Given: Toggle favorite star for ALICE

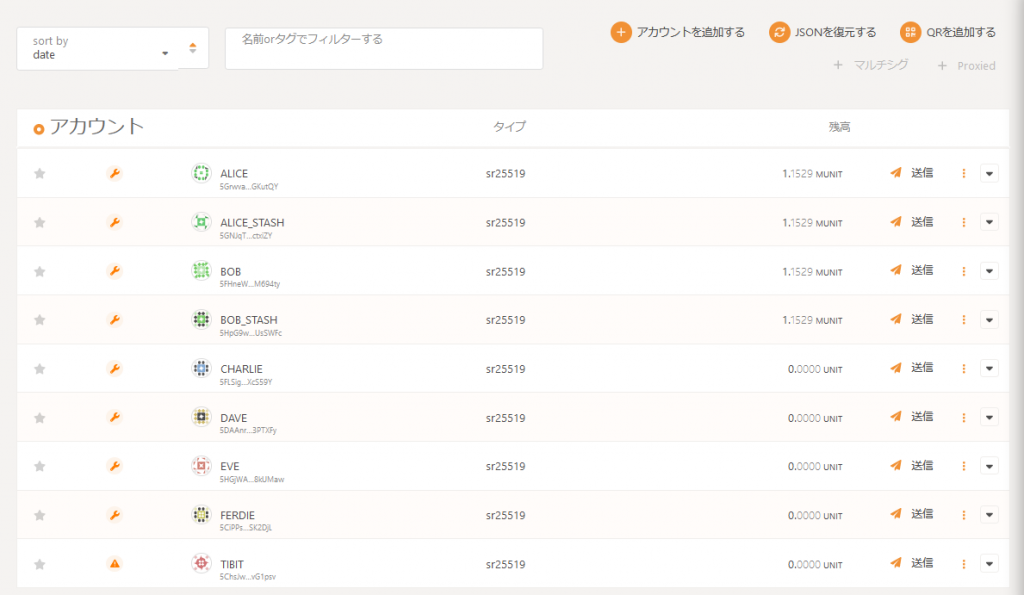Looking at the screenshot, I should pos(40,174).
